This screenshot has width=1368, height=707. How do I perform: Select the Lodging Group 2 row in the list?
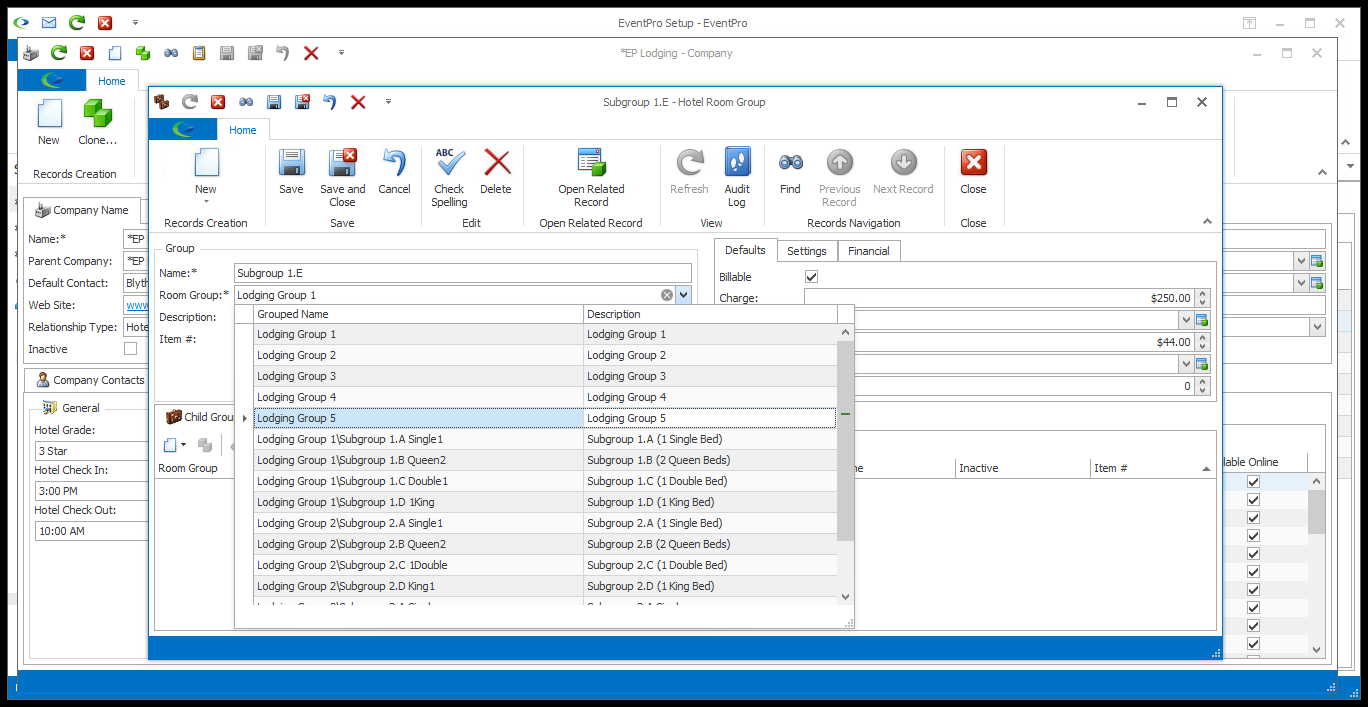pyautogui.click(x=545, y=355)
